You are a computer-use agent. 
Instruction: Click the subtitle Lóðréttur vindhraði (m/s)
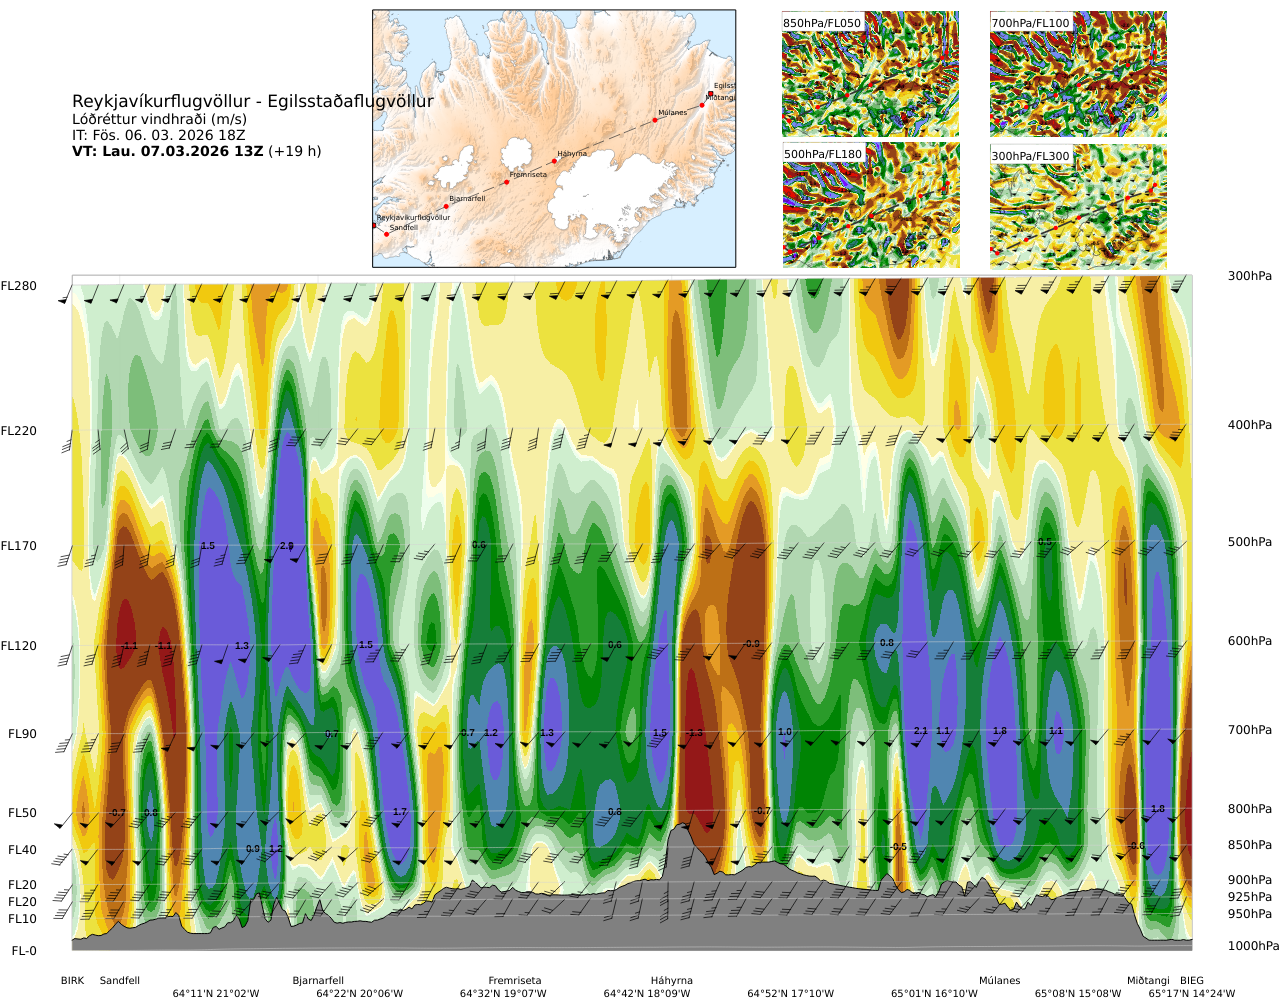159,119
